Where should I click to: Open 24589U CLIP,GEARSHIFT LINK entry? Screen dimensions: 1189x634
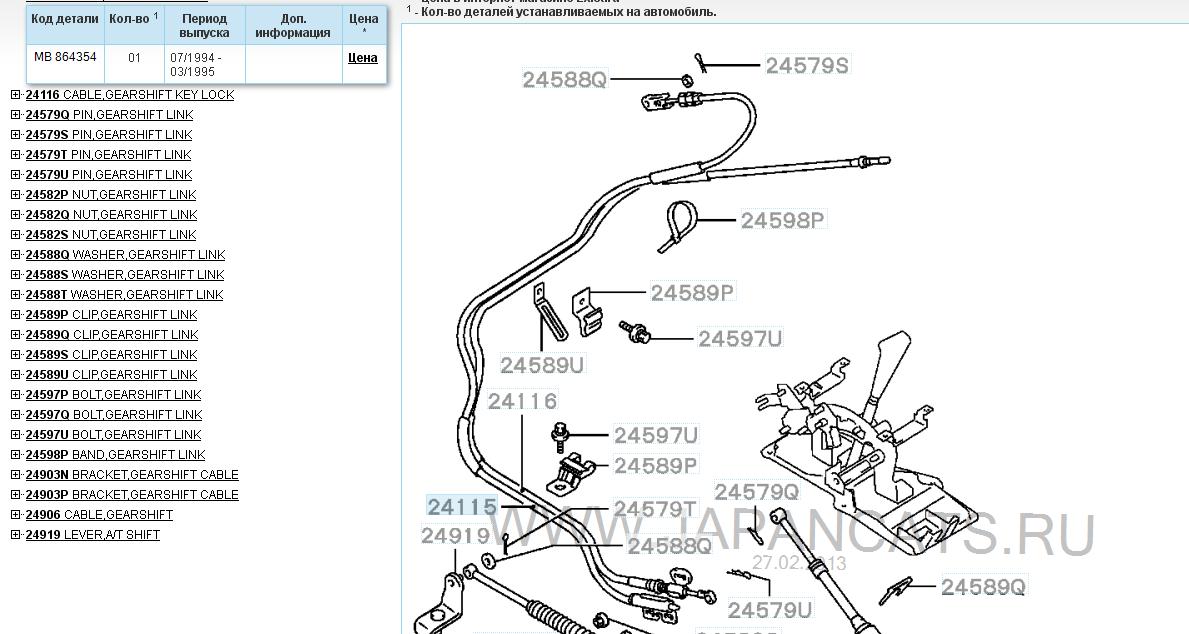[111, 375]
